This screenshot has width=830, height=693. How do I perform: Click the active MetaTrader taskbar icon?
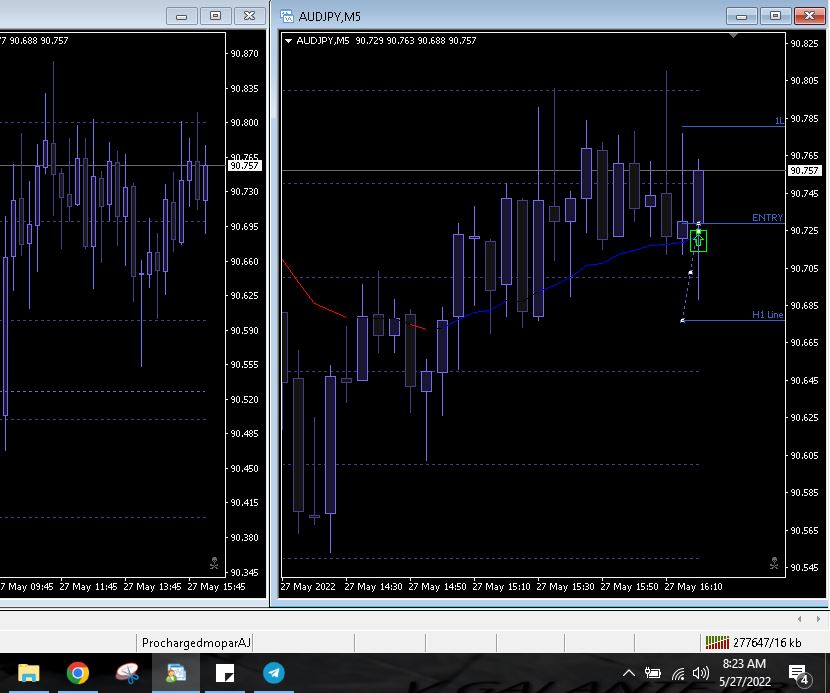(x=175, y=673)
